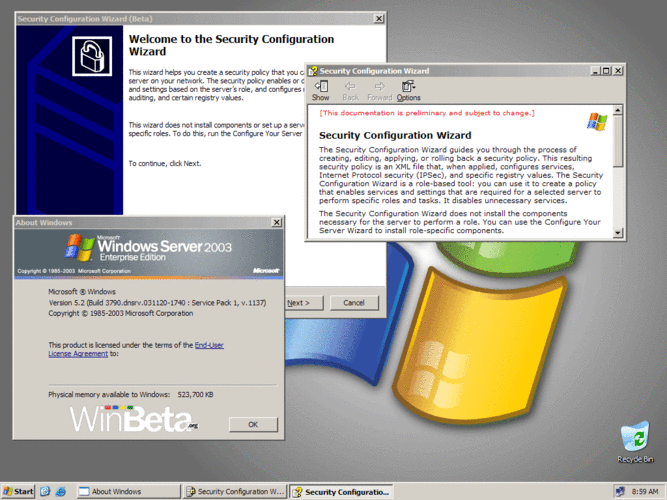Click the Forward arrow in help toolbar
The width and height of the screenshot is (667, 500).
click(x=379, y=91)
